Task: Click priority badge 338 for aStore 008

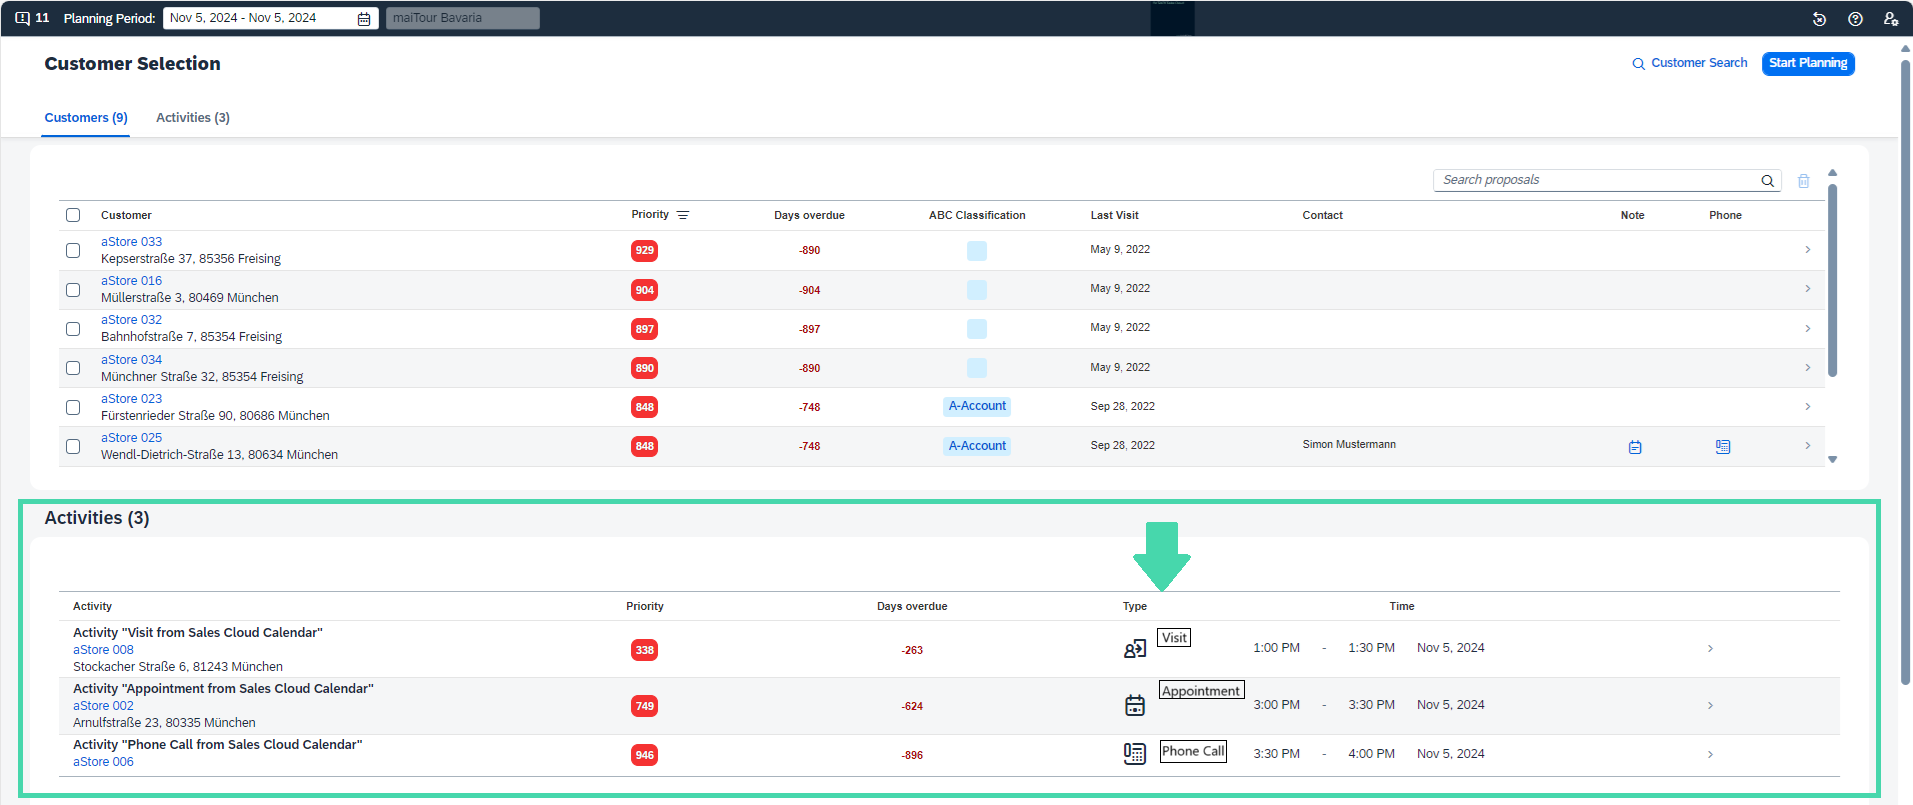Action: click(644, 650)
